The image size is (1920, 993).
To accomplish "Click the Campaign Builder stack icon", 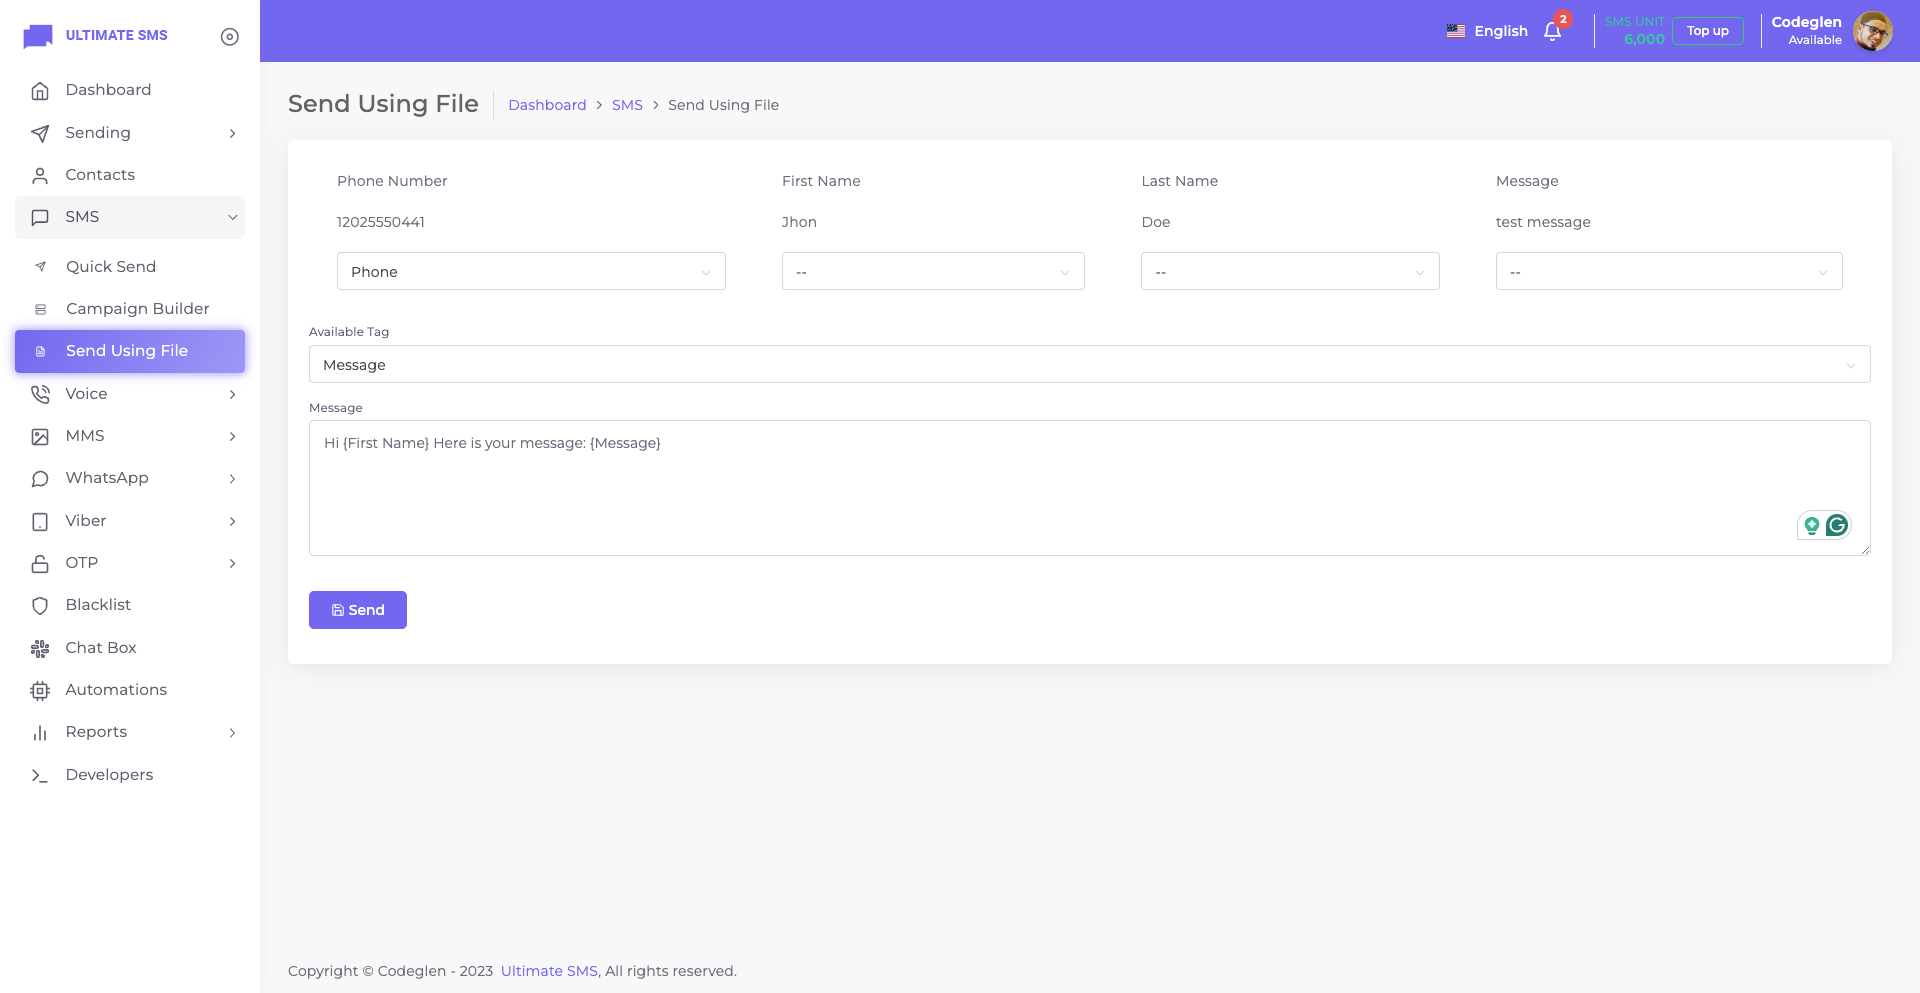I will point(41,310).
